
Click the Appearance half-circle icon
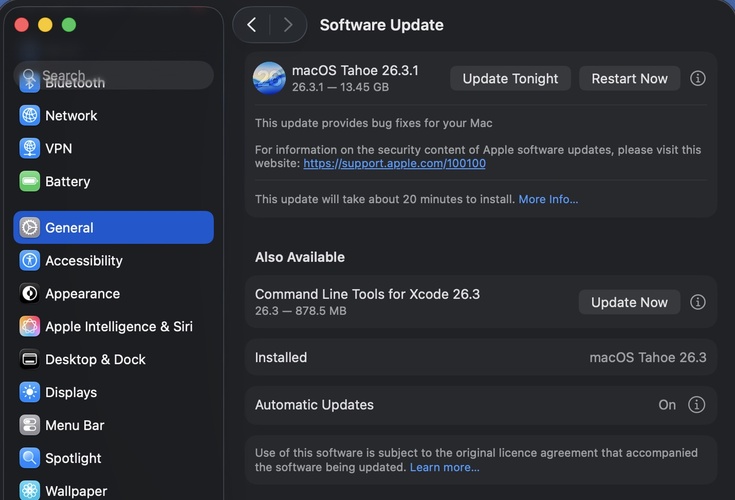coord(30,293)
